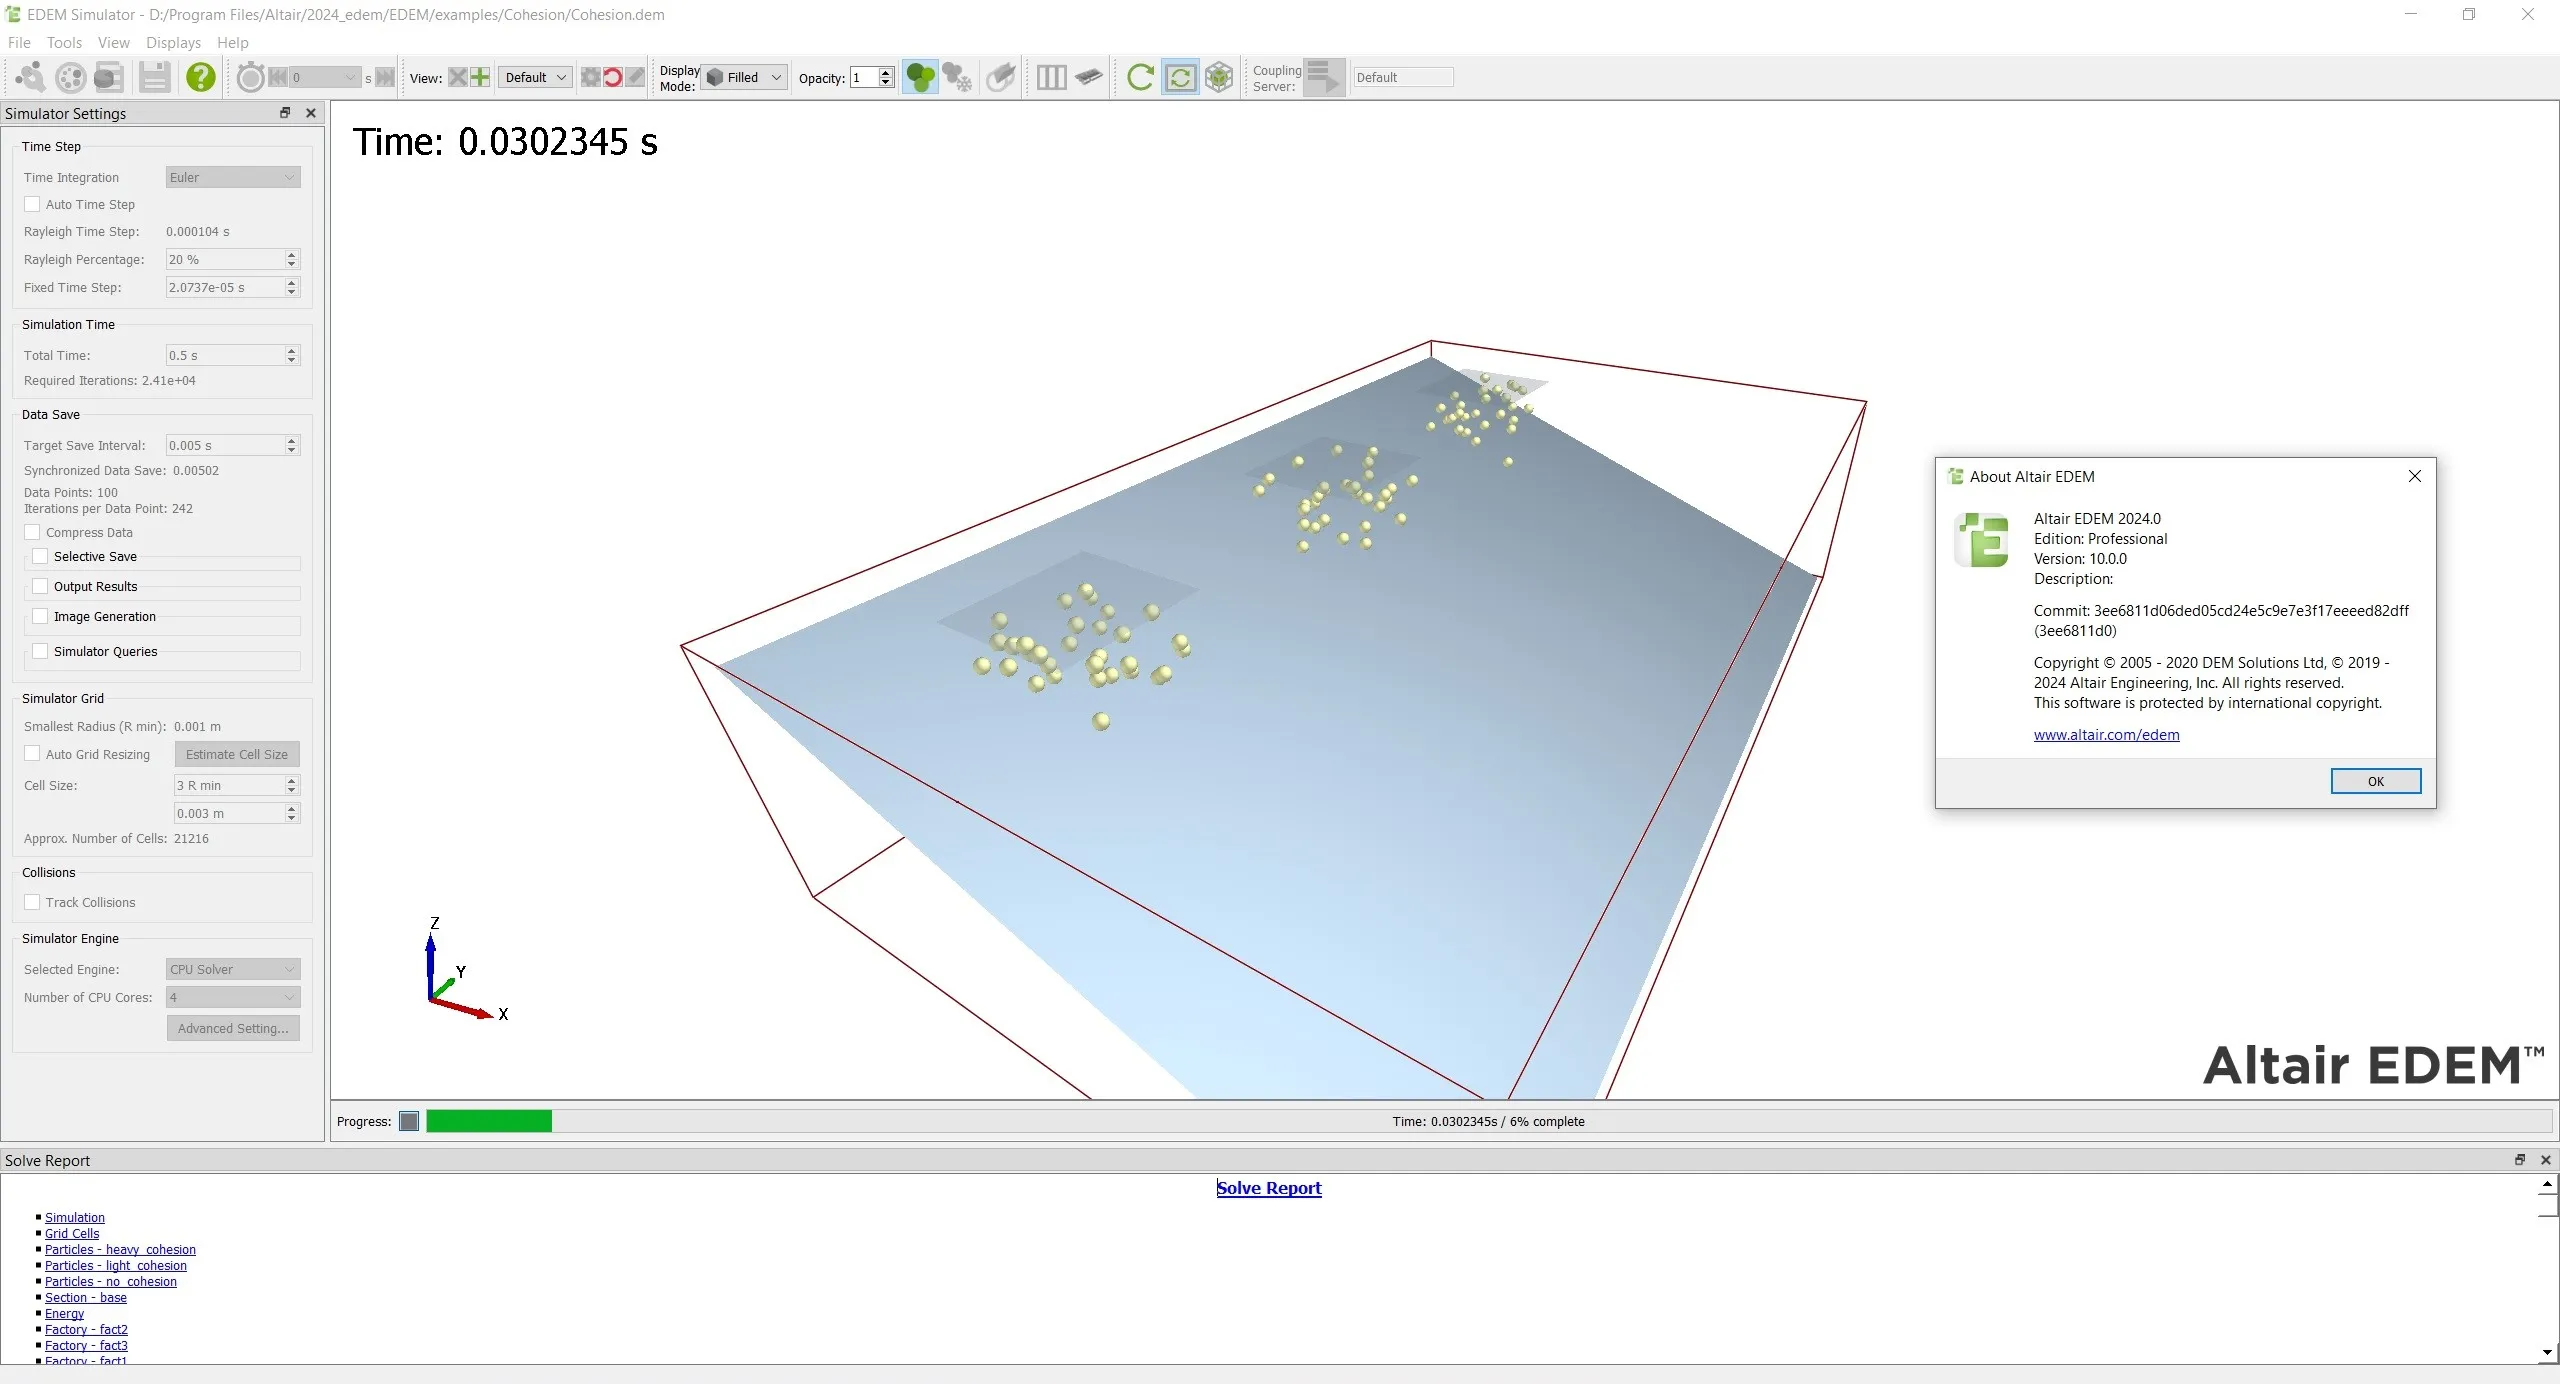Open the Tools menu
The width and height of the screenshot is (2560, 1384).
click(x=64, y=42)
